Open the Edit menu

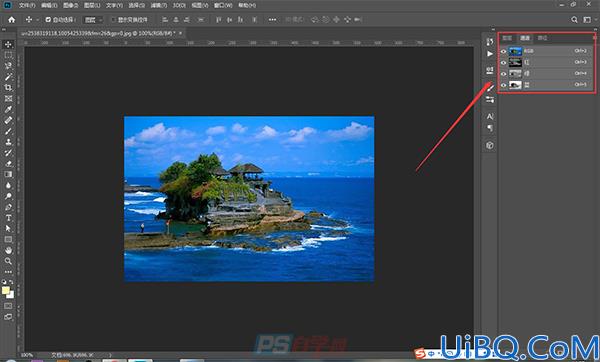49,5
